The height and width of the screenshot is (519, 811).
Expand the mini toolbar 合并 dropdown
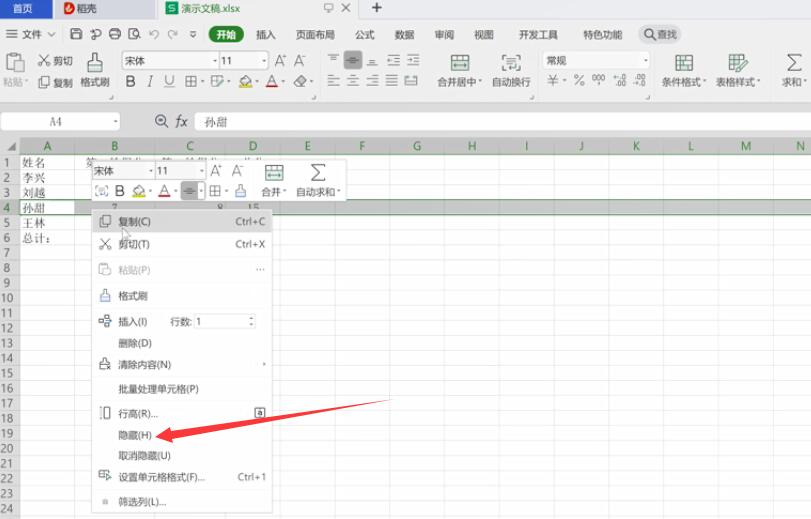(x=284, y=191)
